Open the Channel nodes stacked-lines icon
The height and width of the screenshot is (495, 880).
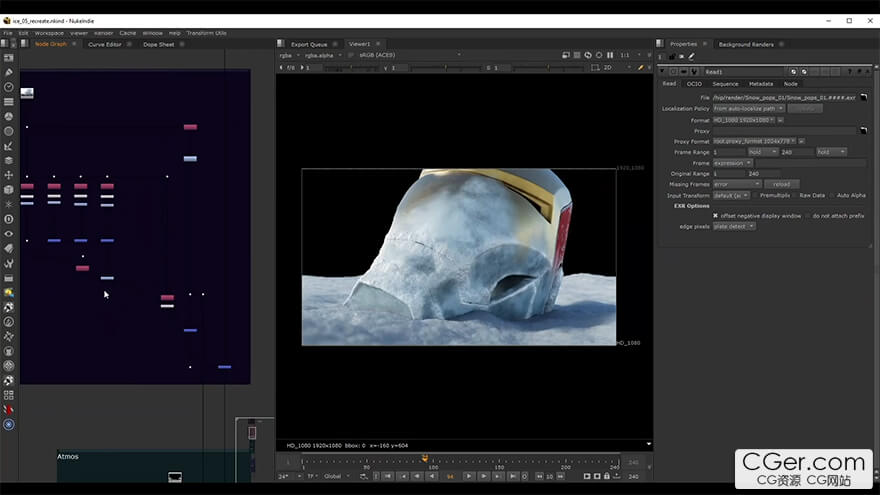8,102
